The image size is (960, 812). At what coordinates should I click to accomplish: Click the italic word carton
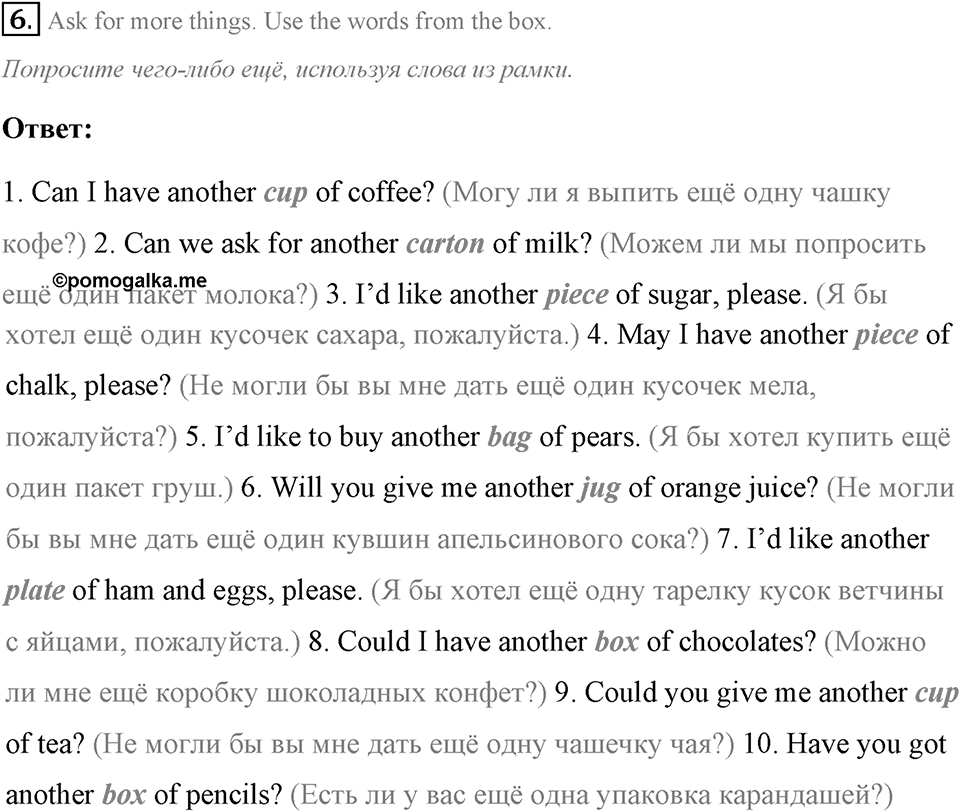pos(445,244)
